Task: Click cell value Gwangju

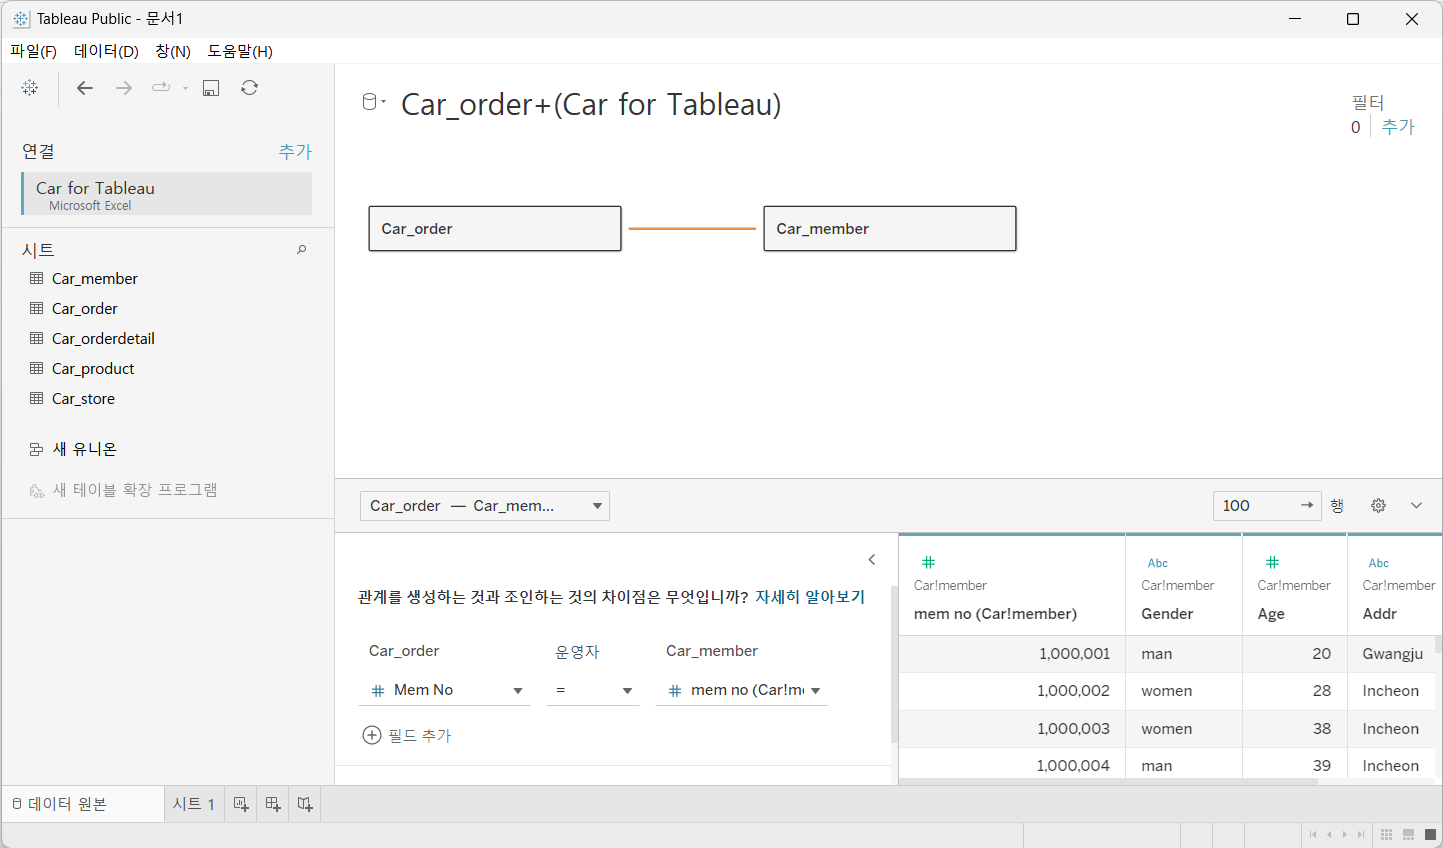Action: (x=1392, y=654)
